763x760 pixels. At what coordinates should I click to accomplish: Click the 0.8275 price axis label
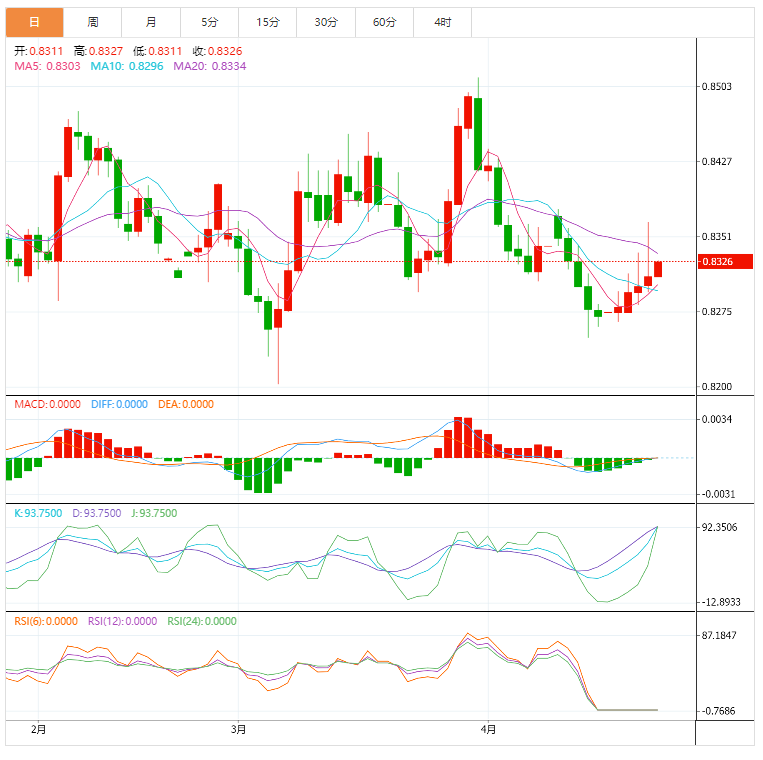coord(716,311)
